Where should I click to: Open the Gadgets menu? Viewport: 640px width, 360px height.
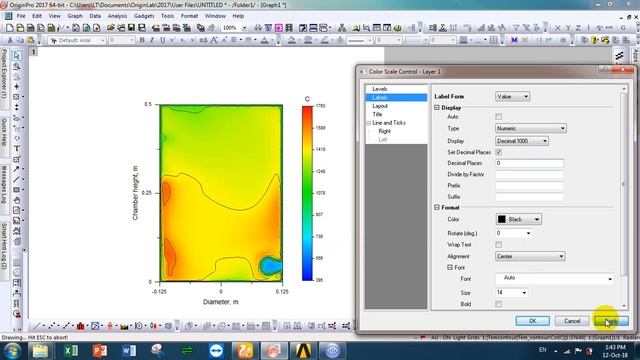click(144, 16)
